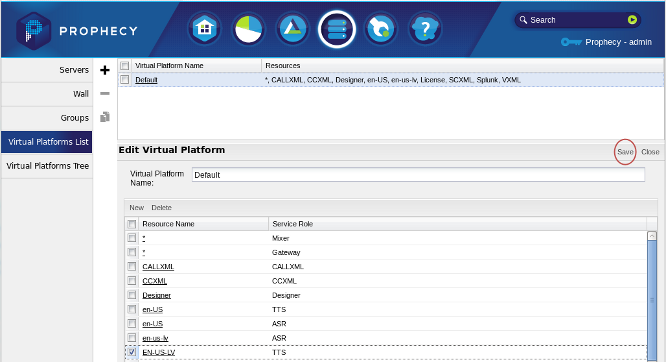This screenshot has width=666, height=362.
Task: Open the CALLXML resource link
Action: click(x=158, y=266)
